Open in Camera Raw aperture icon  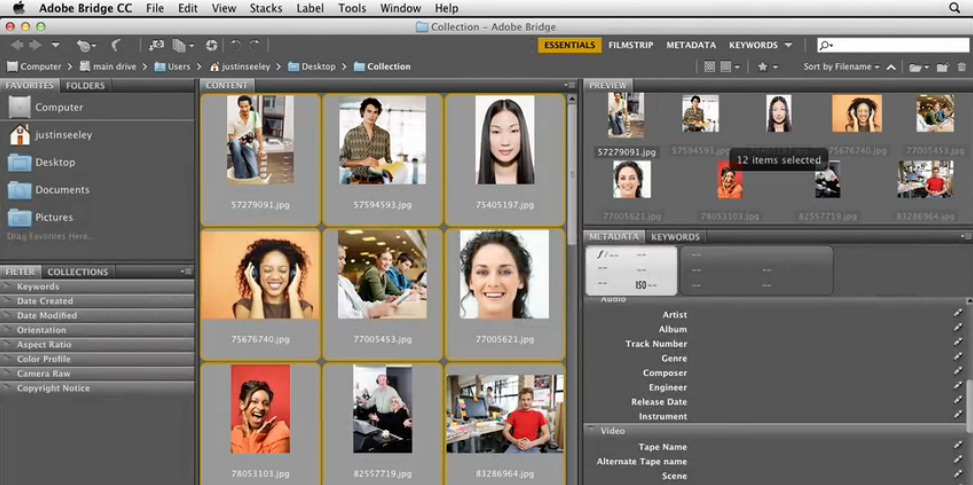pos(212,45)
